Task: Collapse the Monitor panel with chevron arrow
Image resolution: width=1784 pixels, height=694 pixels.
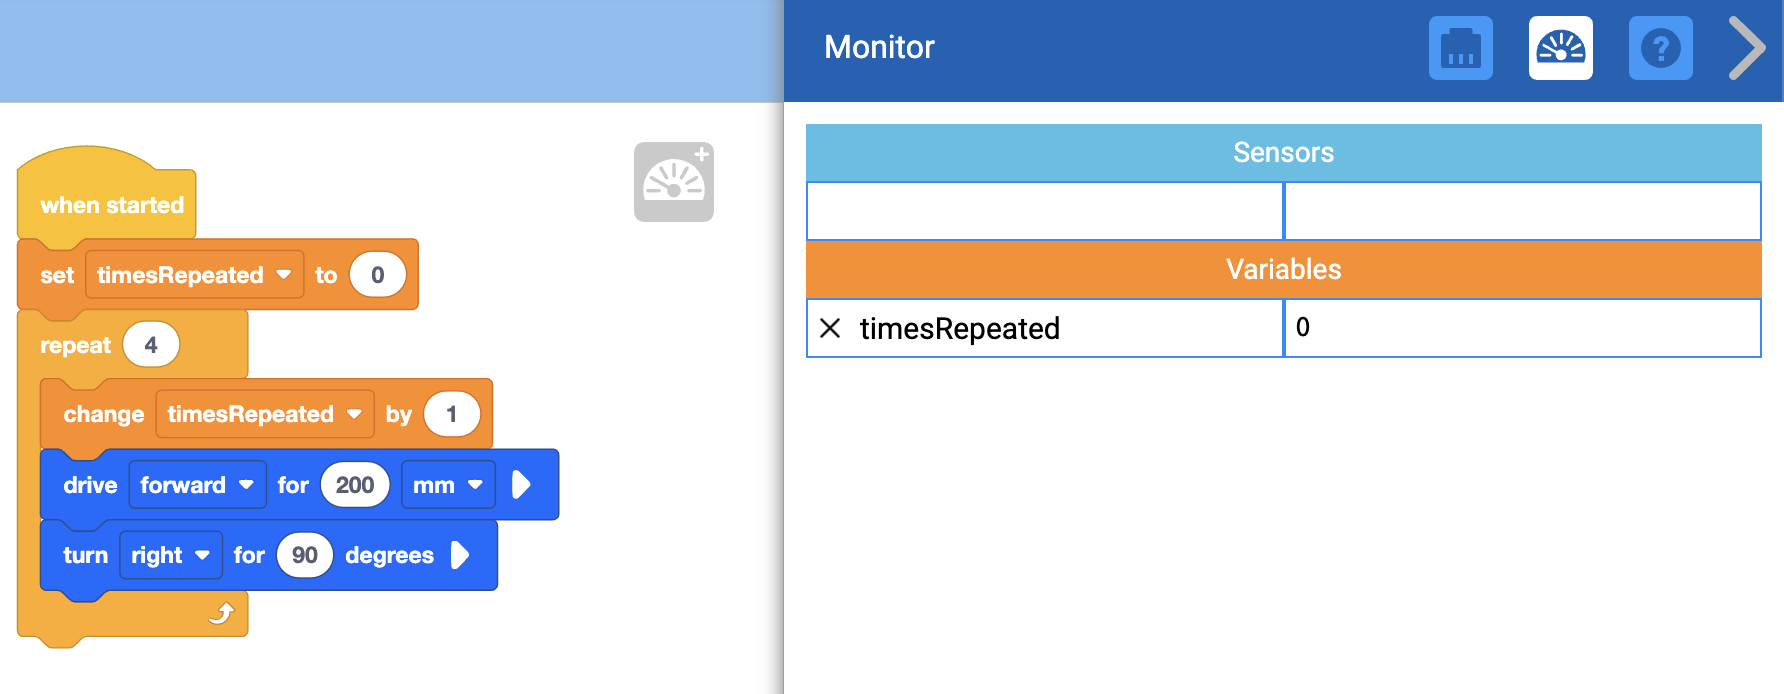Action: 1747,48
